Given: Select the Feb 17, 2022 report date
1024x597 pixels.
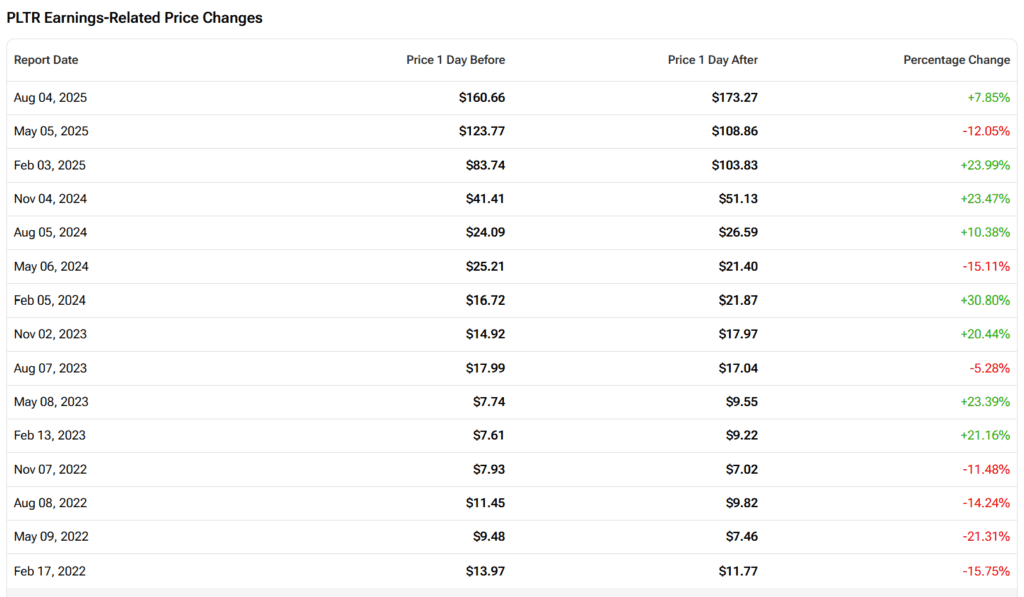Looking at the screenshot, I should [x=50, y=571].
